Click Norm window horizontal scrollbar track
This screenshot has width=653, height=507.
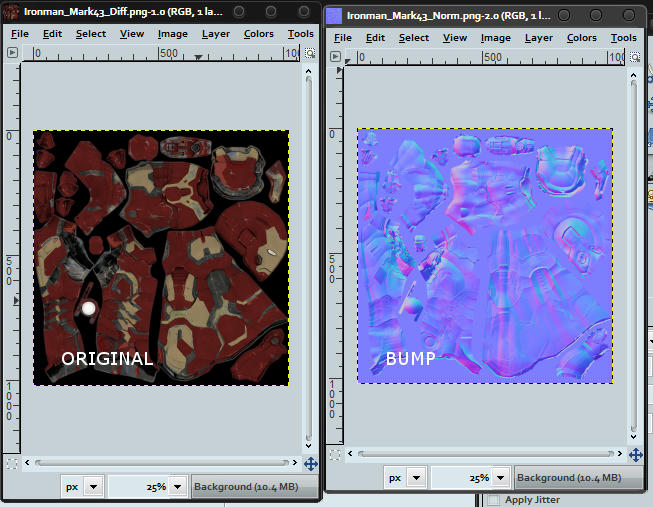coord(486,453)
